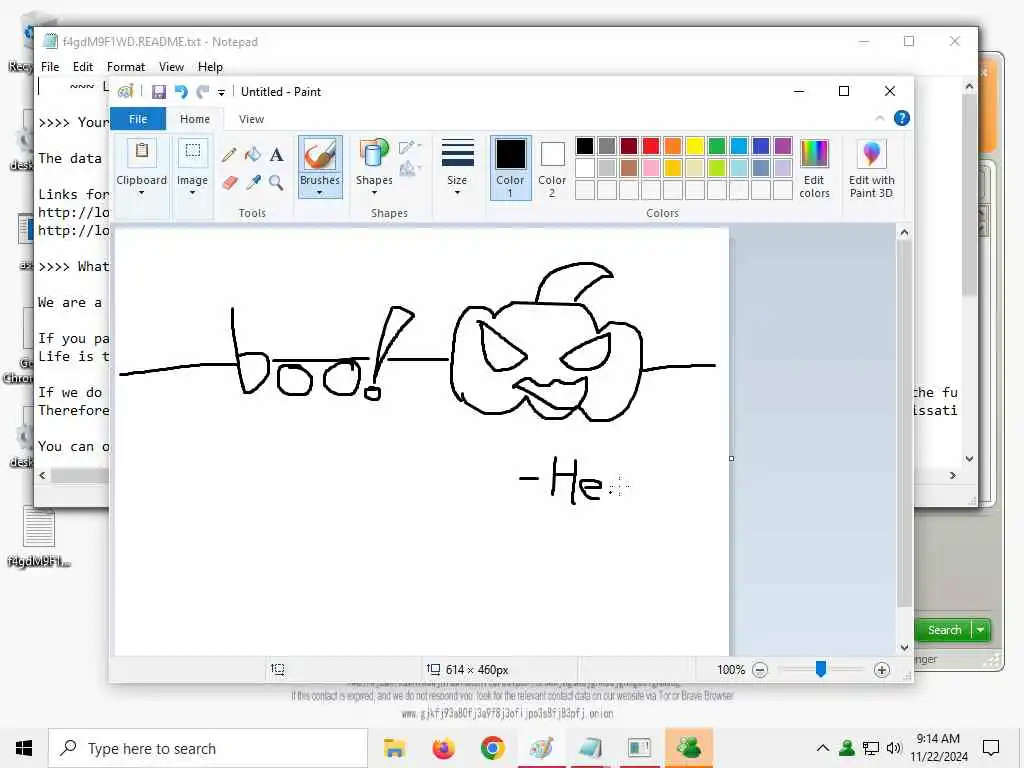Expand the Image dropdown arrow

pos(192,193)
